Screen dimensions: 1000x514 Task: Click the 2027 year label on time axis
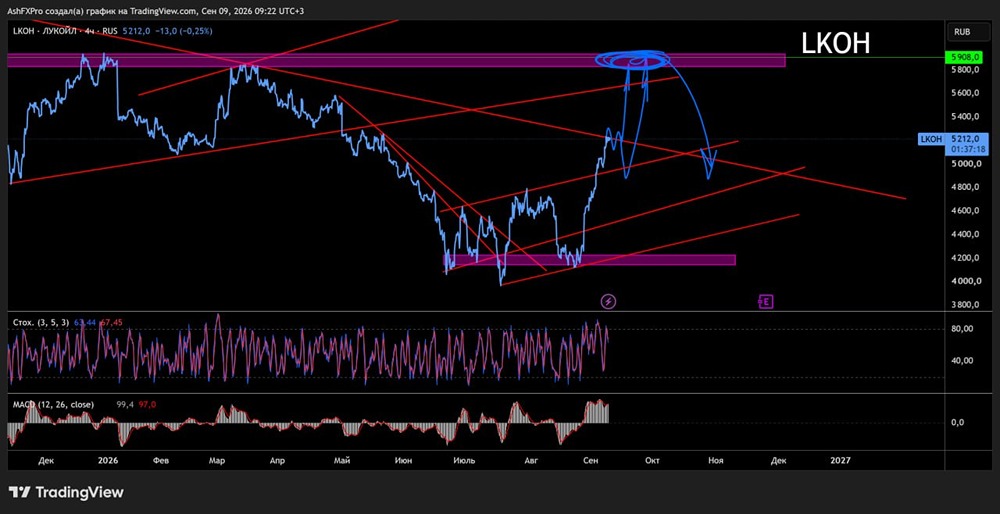click(x=841, y=460)
